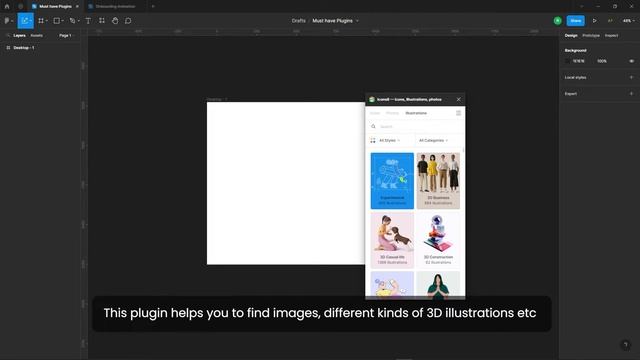Select the Pen tool
The height and width of the screenshot is (360, 640).
(x=72, y=20)
